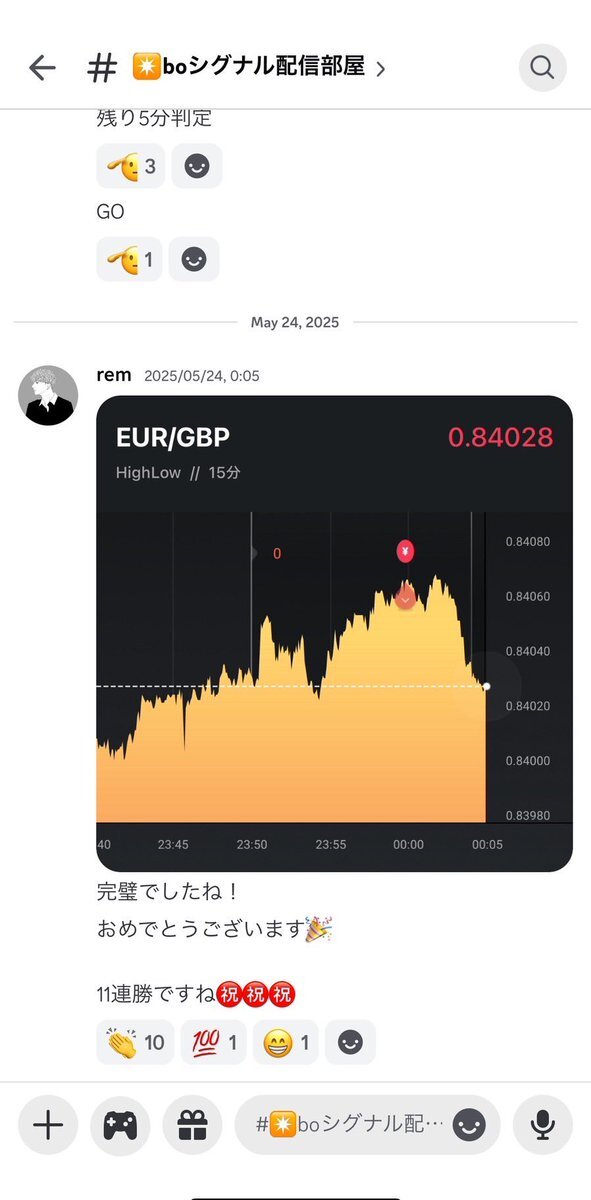Image resolution: width=591 pixels, height=1200 pixels.
Task: Toggle the 100 emoji reaction
Action: (x=213, y=1042)
